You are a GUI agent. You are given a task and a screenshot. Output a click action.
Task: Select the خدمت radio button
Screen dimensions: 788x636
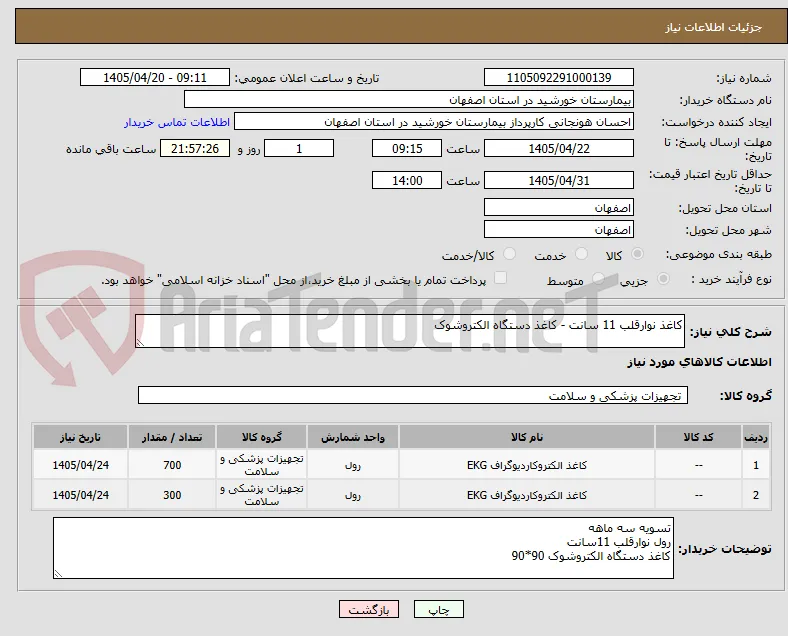coord(581,254)
